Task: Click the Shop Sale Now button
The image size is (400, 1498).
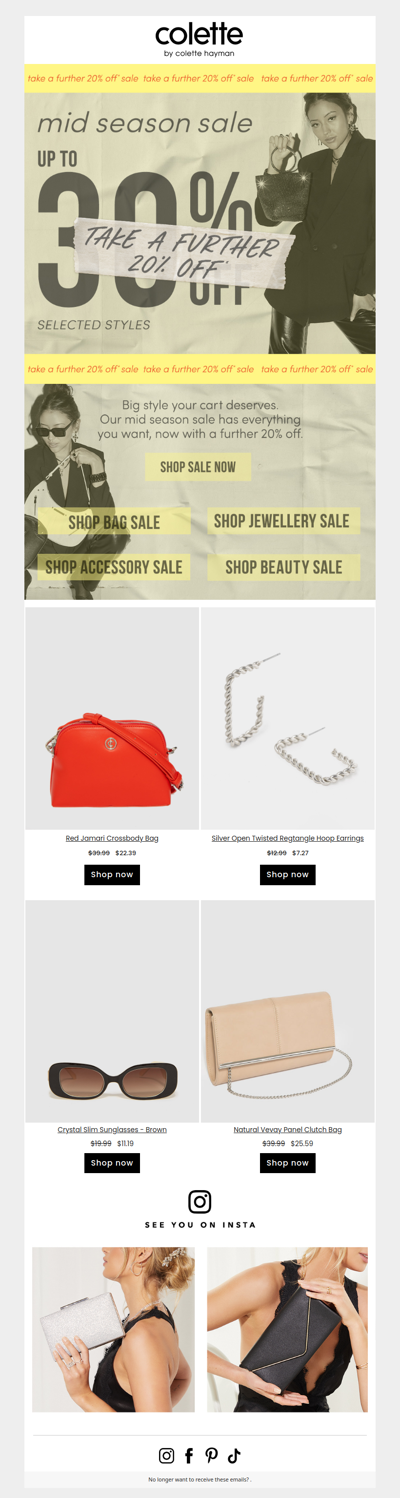Action: pyautogui.click(x=198, y=467)
